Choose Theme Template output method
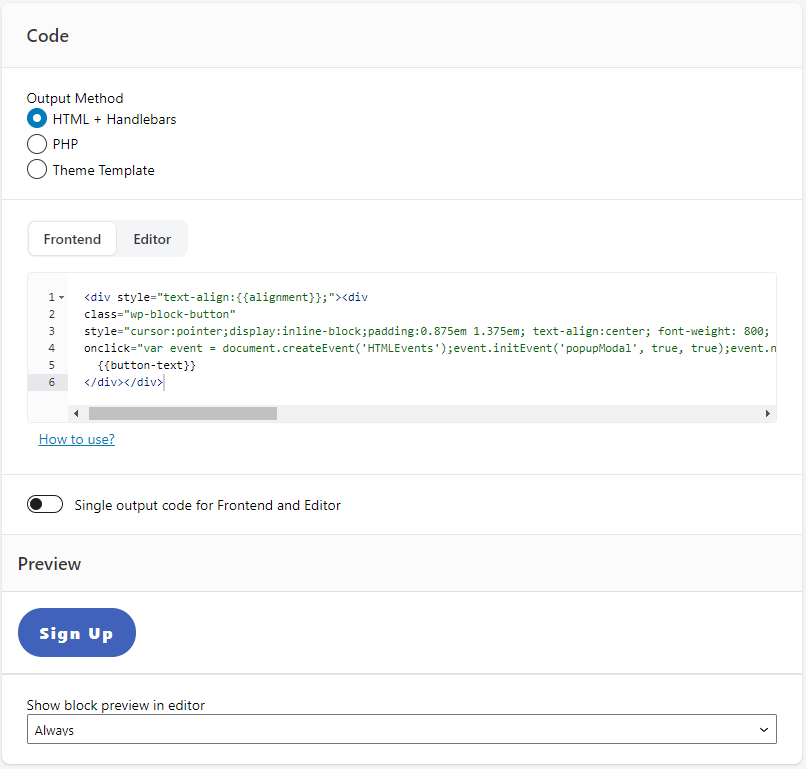 [x=36, y=170]
